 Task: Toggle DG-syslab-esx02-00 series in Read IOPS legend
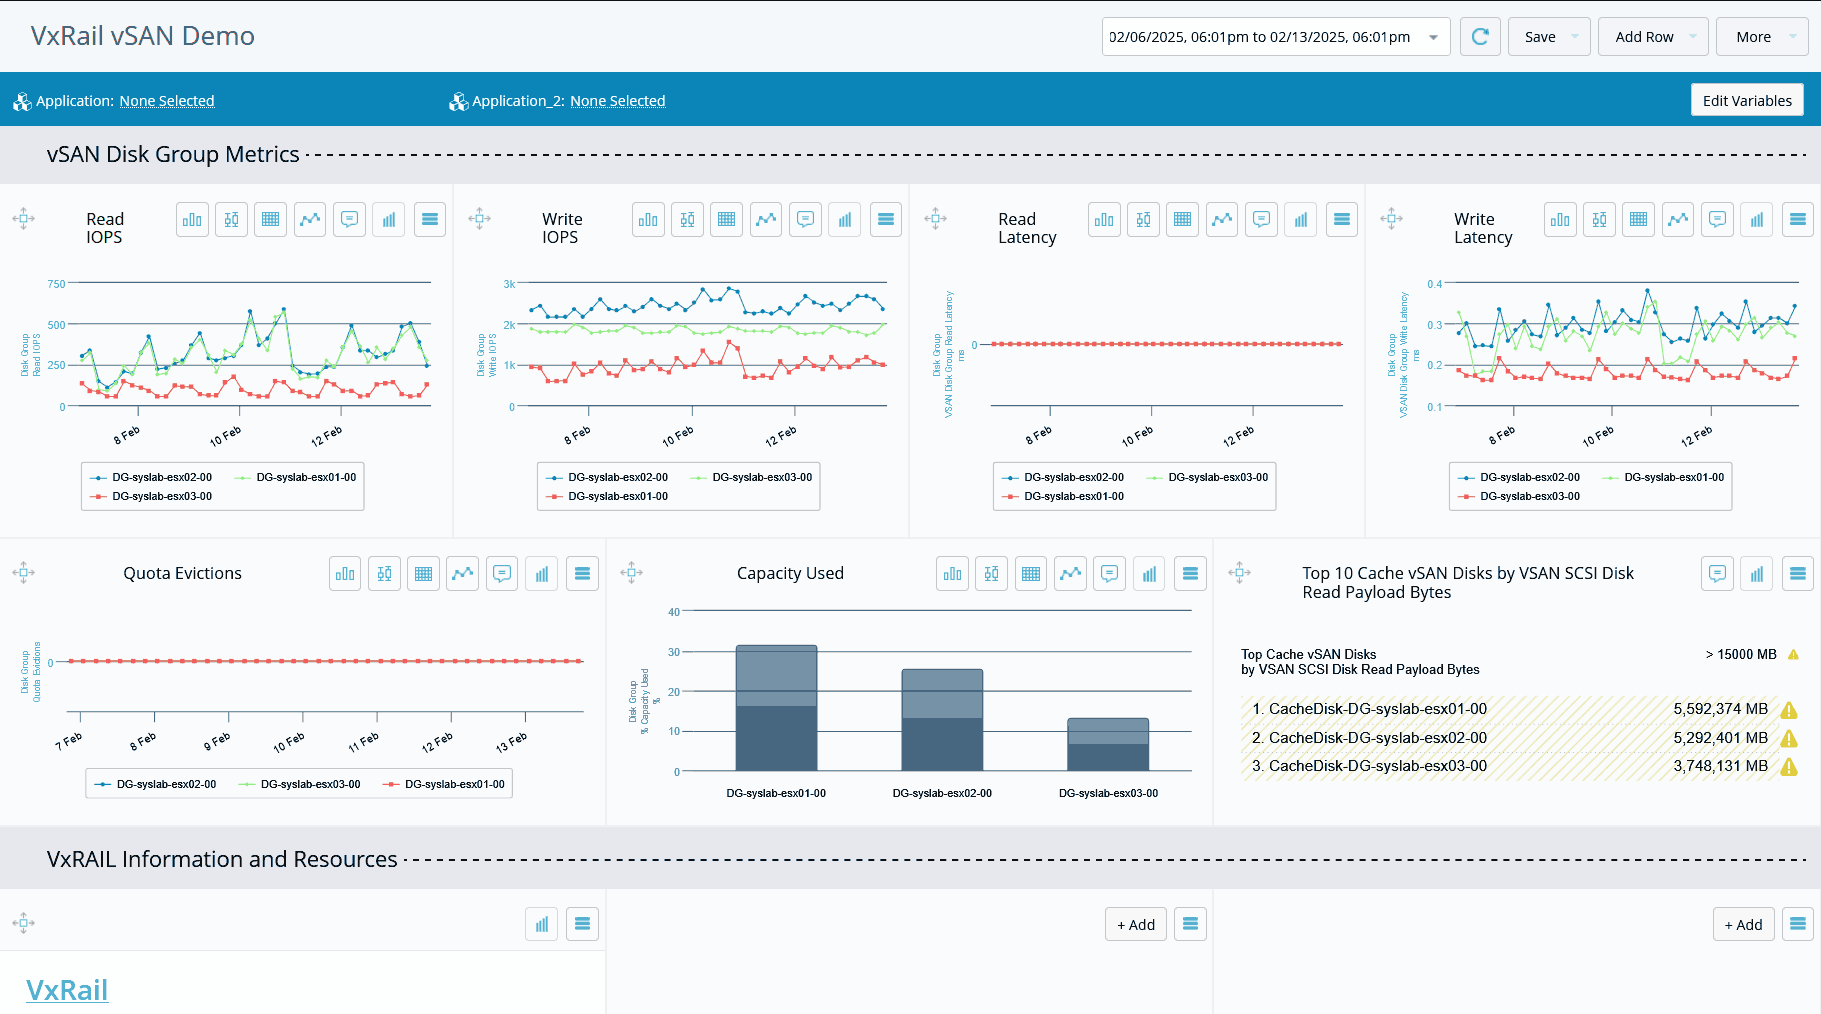(150, 478)
